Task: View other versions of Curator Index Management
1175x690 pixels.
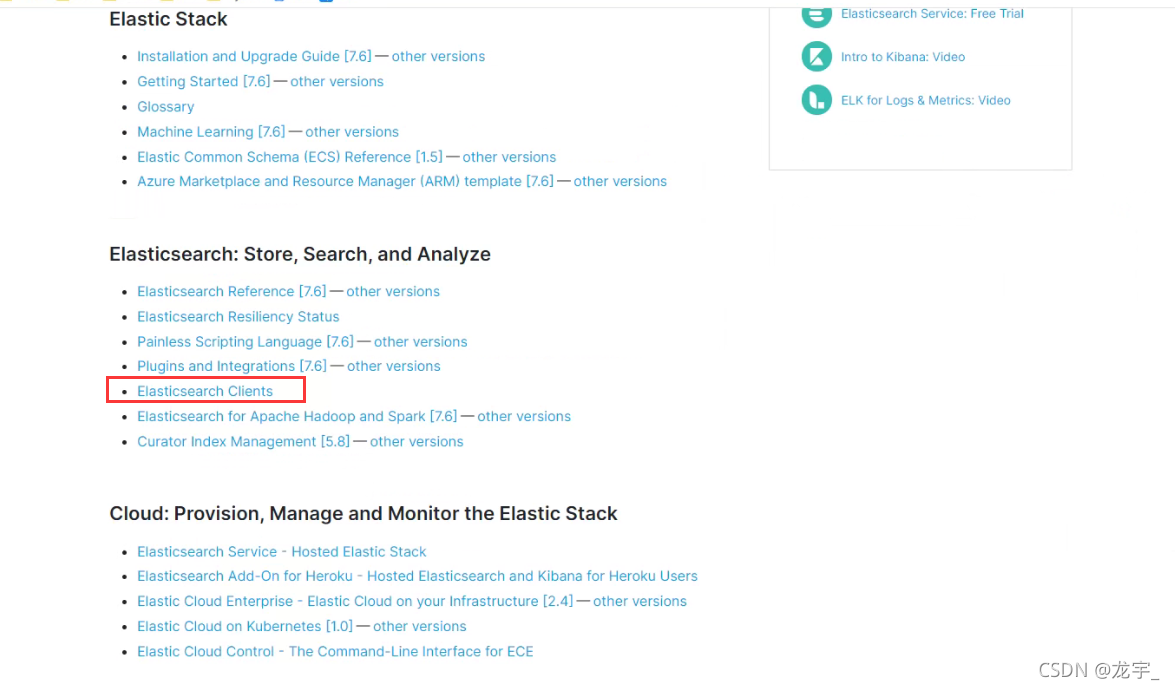Action: click(416, 442)
